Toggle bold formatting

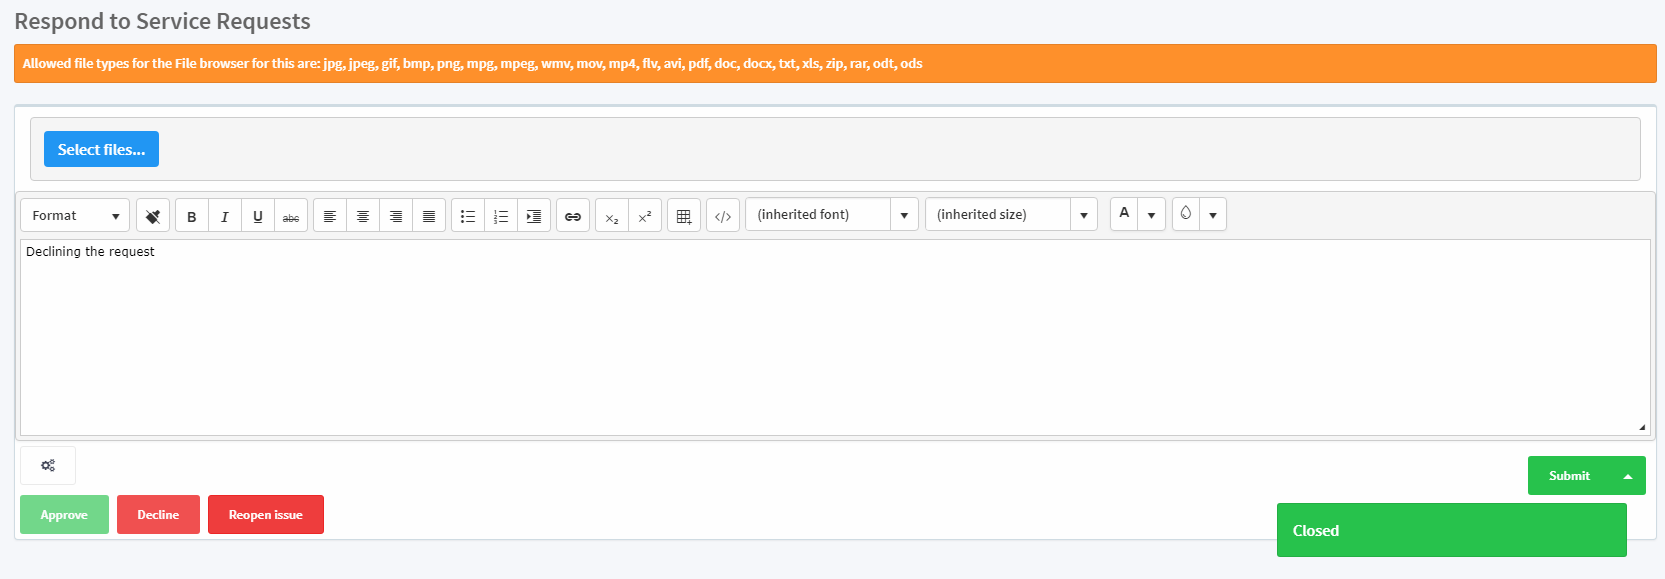tap(192, 216)
